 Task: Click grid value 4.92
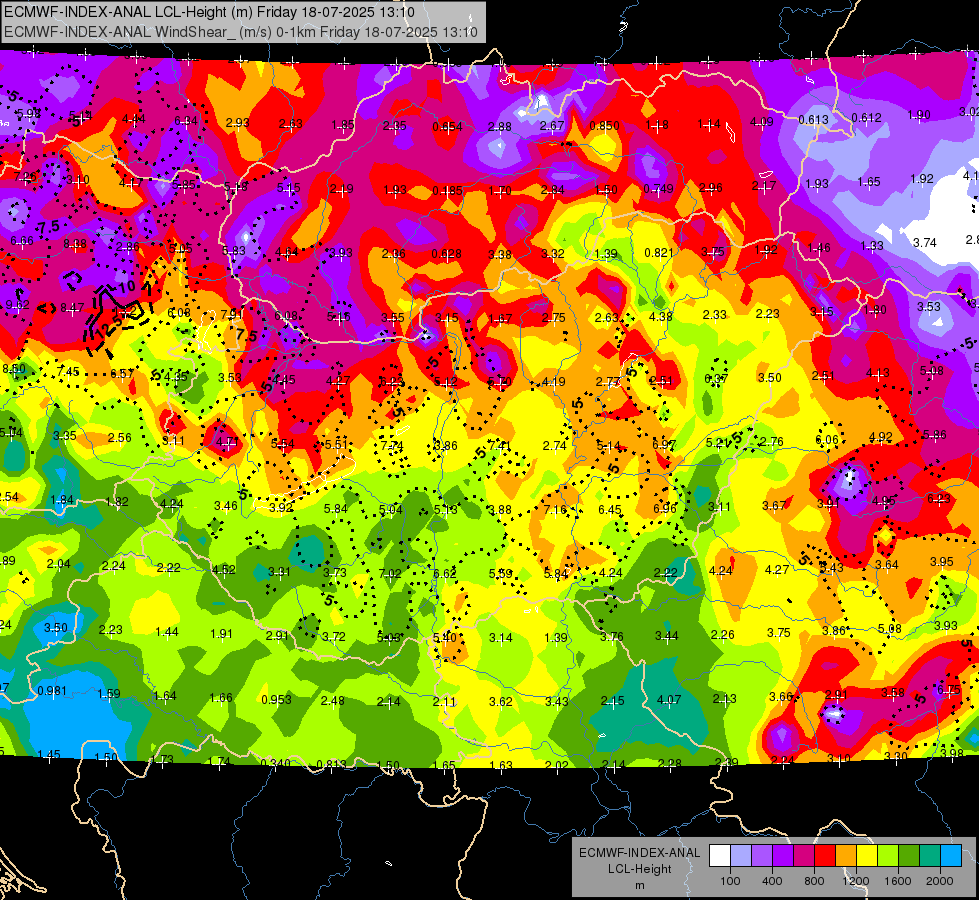pos(880,437)
